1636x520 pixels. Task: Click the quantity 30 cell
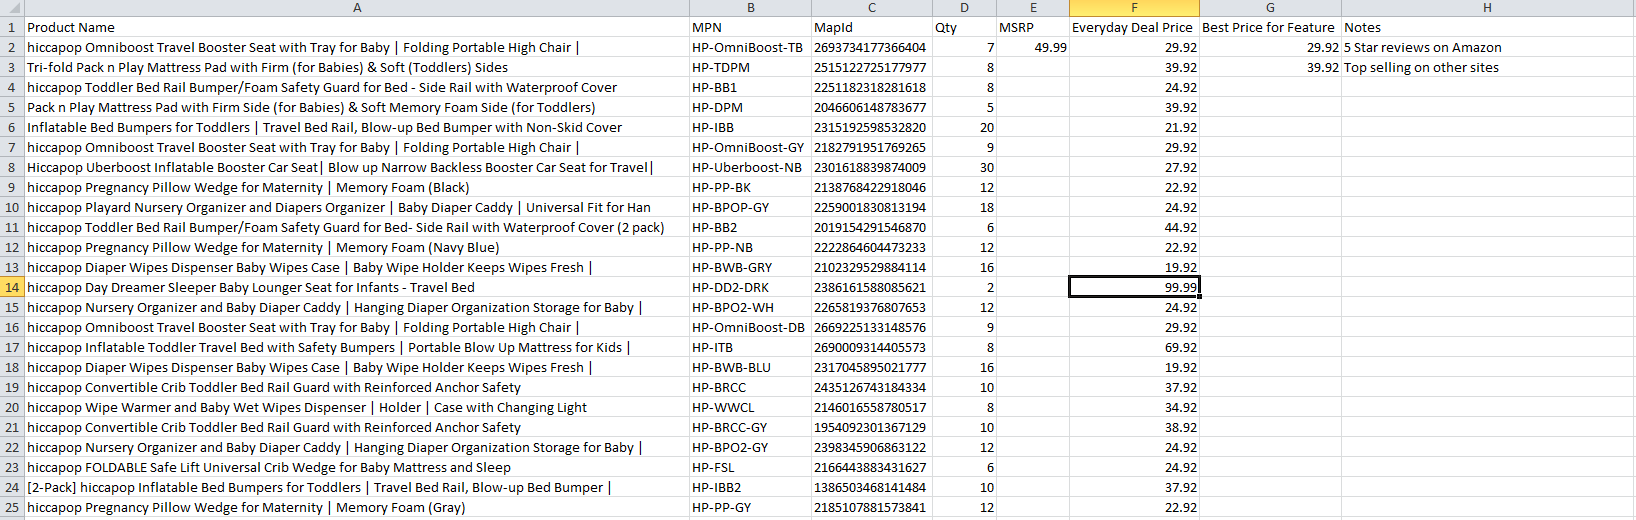964,167
